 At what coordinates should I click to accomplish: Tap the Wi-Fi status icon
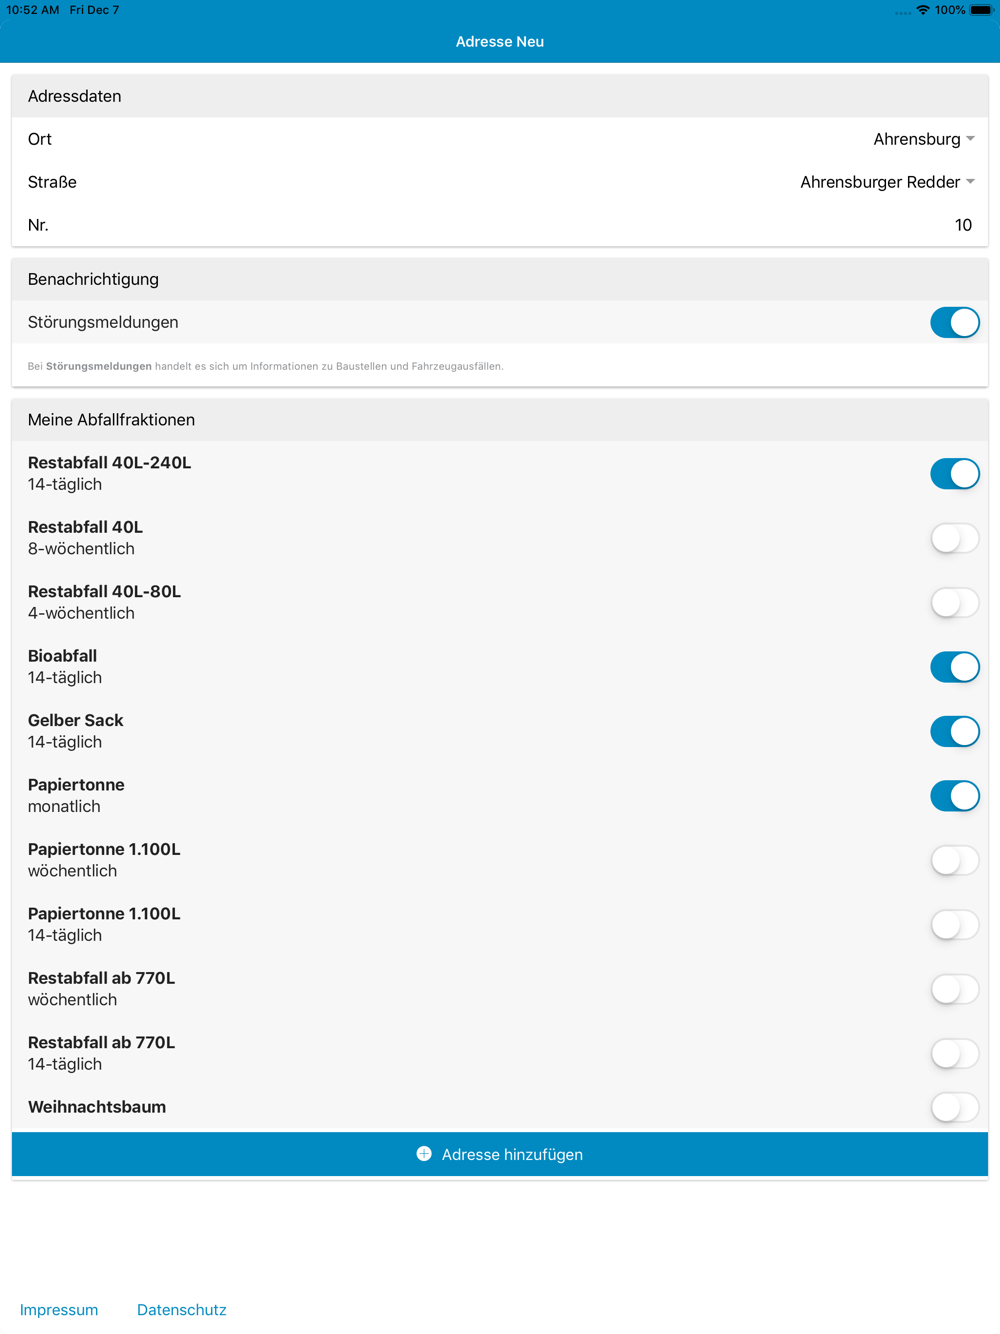(x=922, y=10)
